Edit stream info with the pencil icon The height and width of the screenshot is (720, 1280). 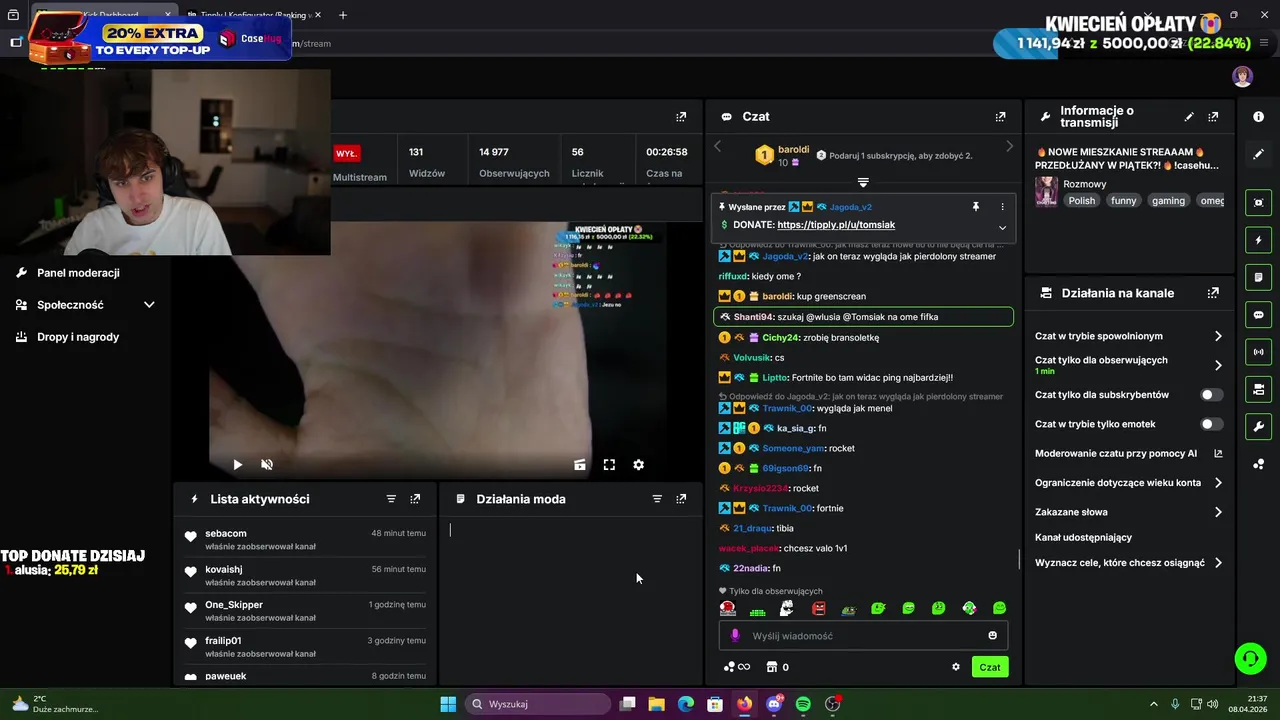(1189, 117)
